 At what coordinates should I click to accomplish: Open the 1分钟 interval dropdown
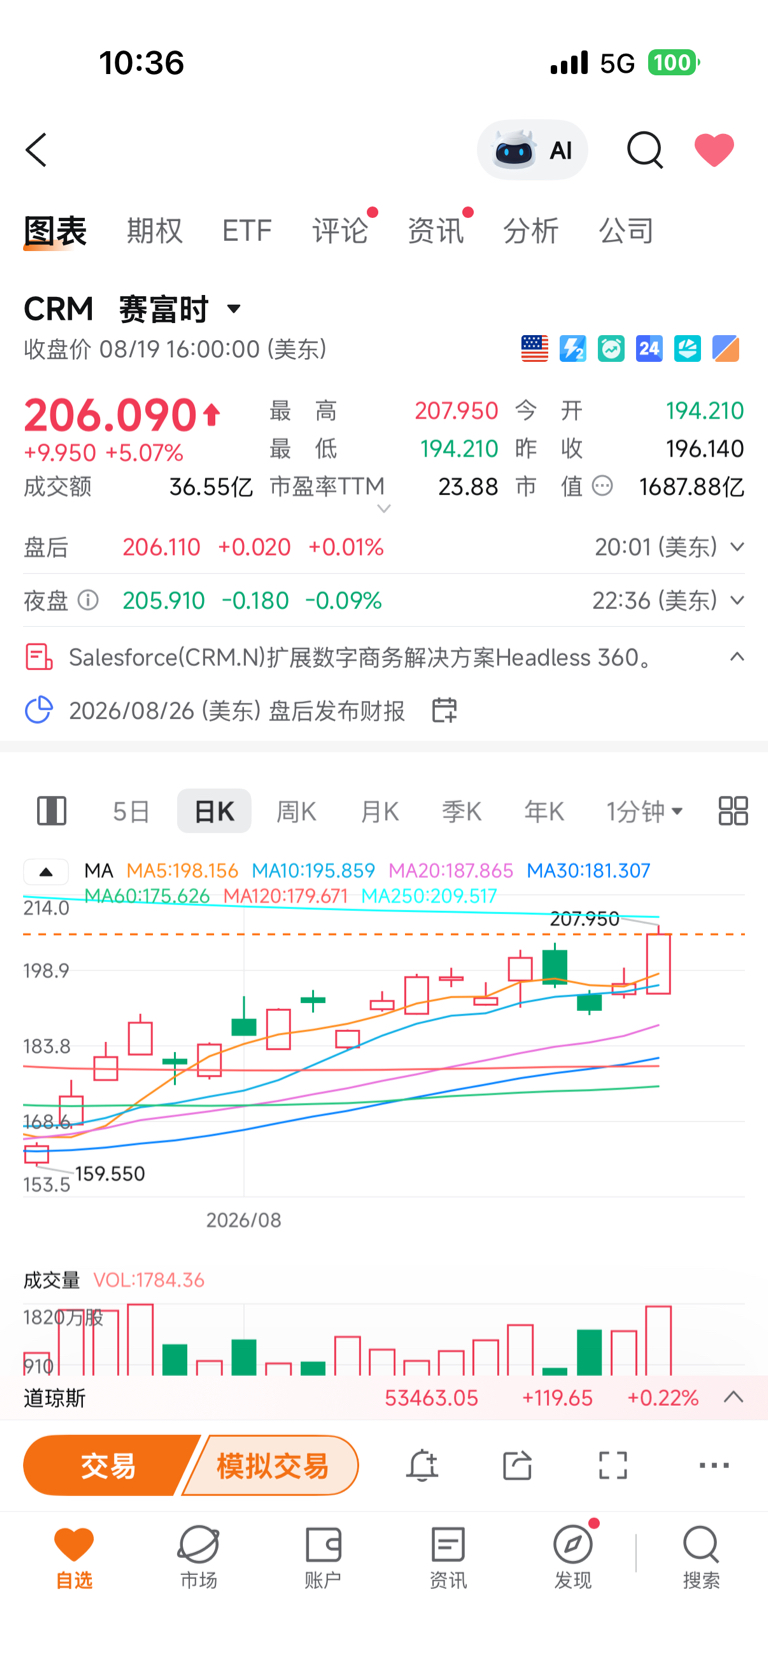pyautogui.click(x=644, y=811)
